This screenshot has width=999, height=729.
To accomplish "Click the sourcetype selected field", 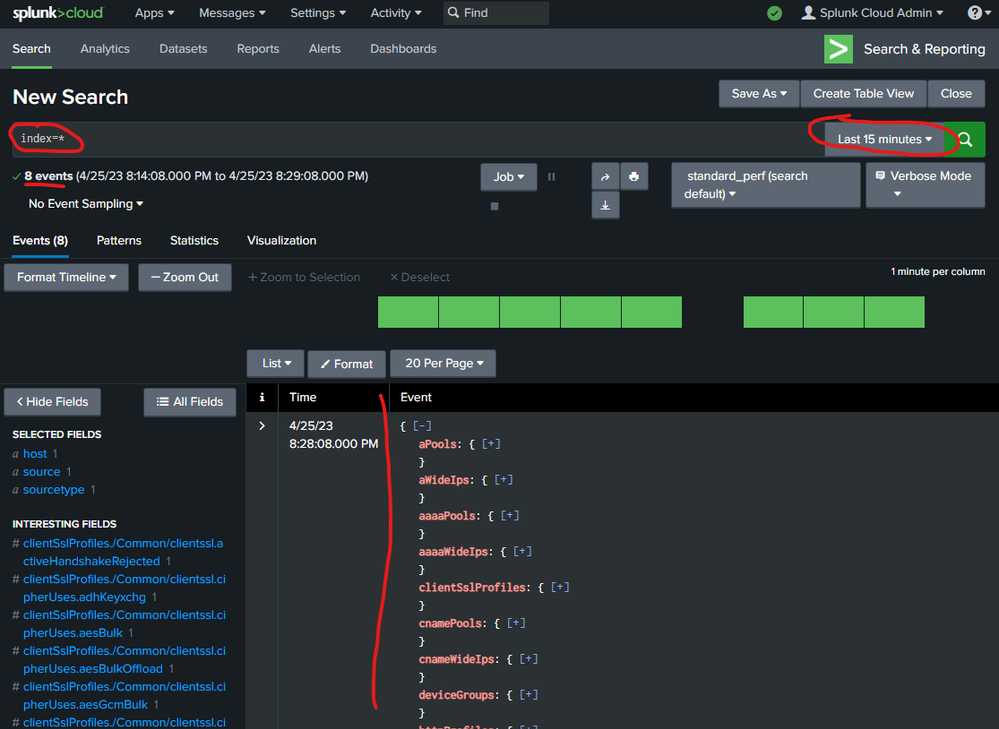I will (54, 489).
